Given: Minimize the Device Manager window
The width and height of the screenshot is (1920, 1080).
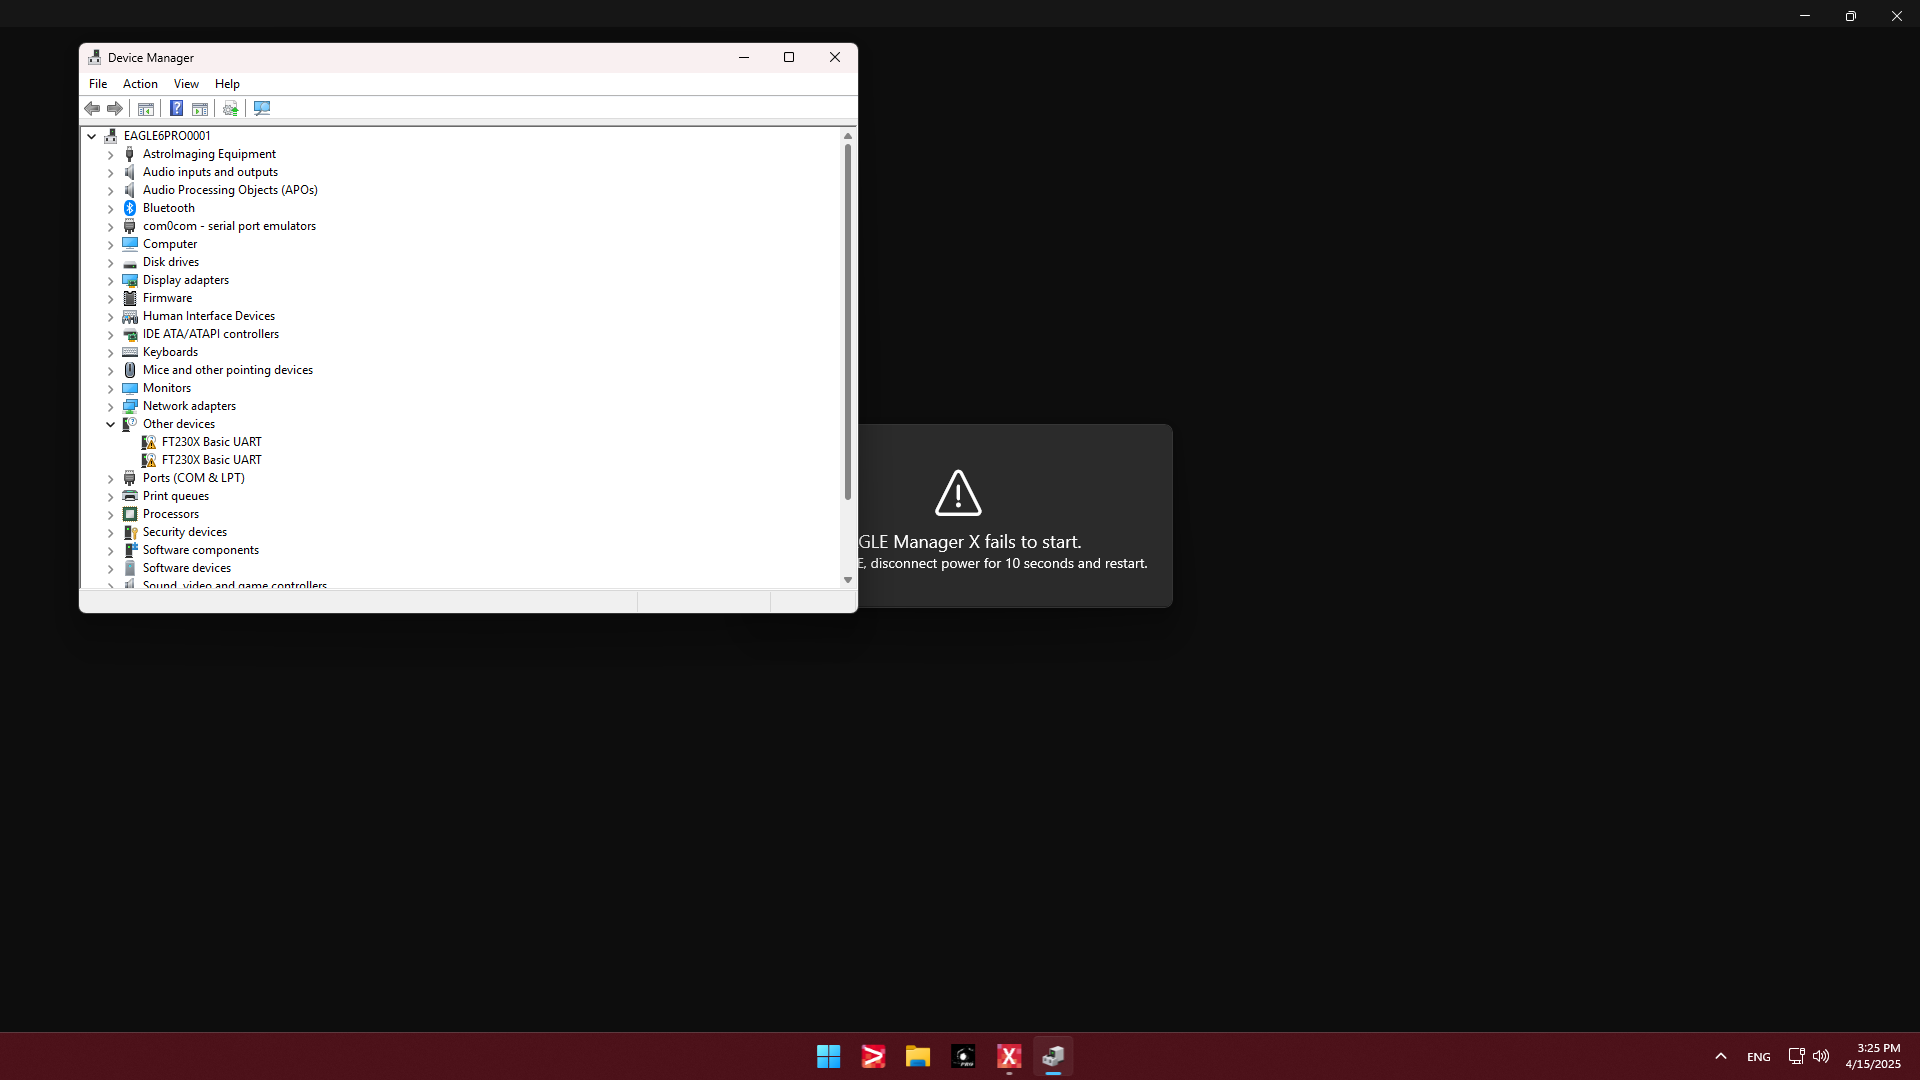Looking at the screenshot, I should [744, 57].
